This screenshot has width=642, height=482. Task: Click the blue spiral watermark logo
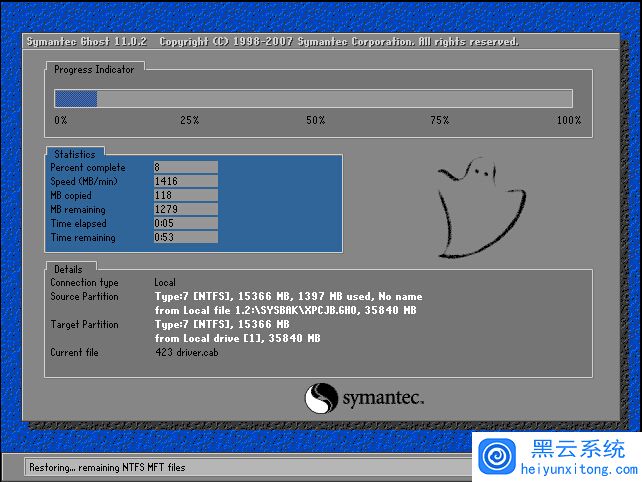point(496,456)
